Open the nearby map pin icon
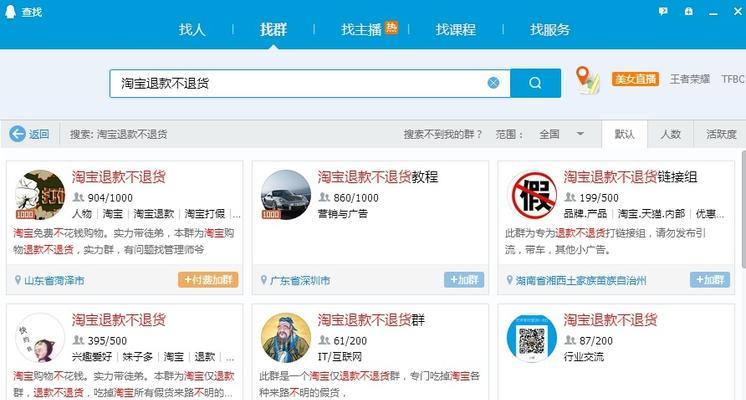 tap(587, 80)
